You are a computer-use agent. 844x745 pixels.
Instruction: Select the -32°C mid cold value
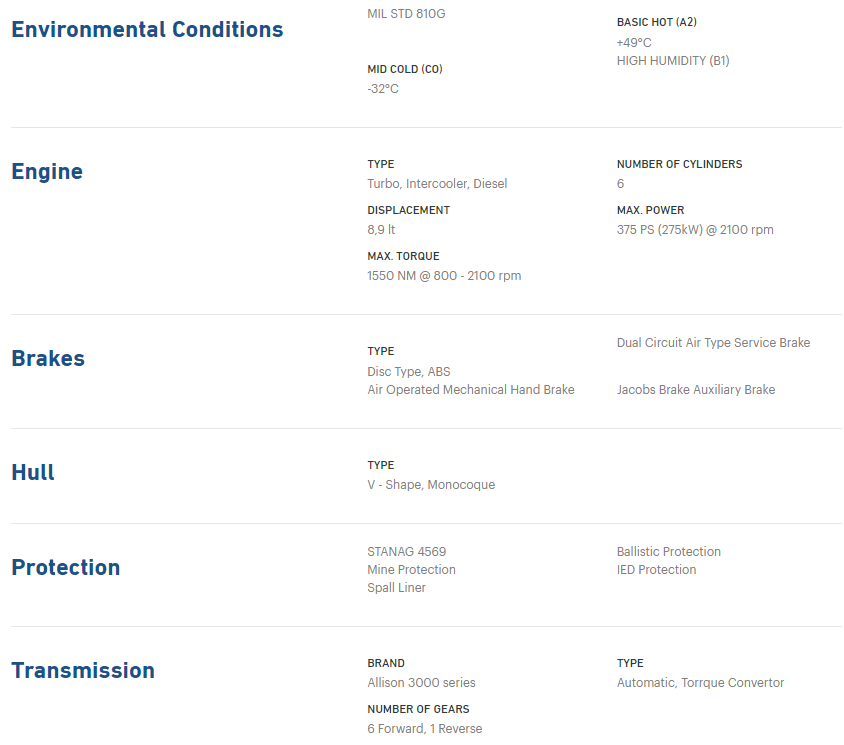point(383,89)
